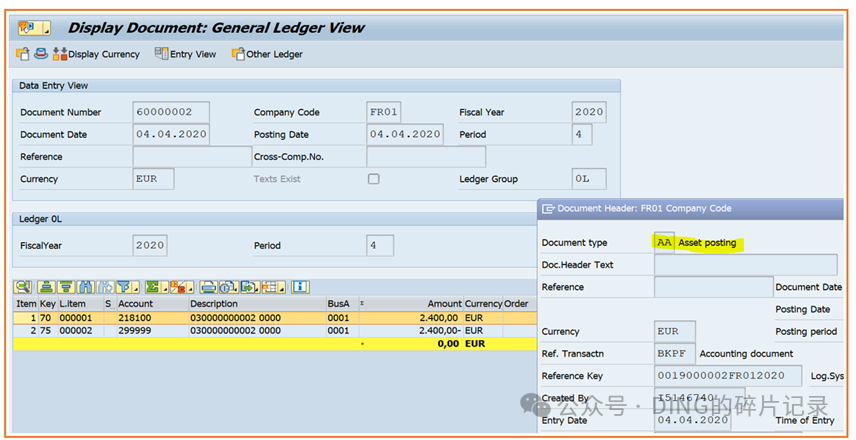Click the Choose Layout grid icon

[x=274, y=287]
